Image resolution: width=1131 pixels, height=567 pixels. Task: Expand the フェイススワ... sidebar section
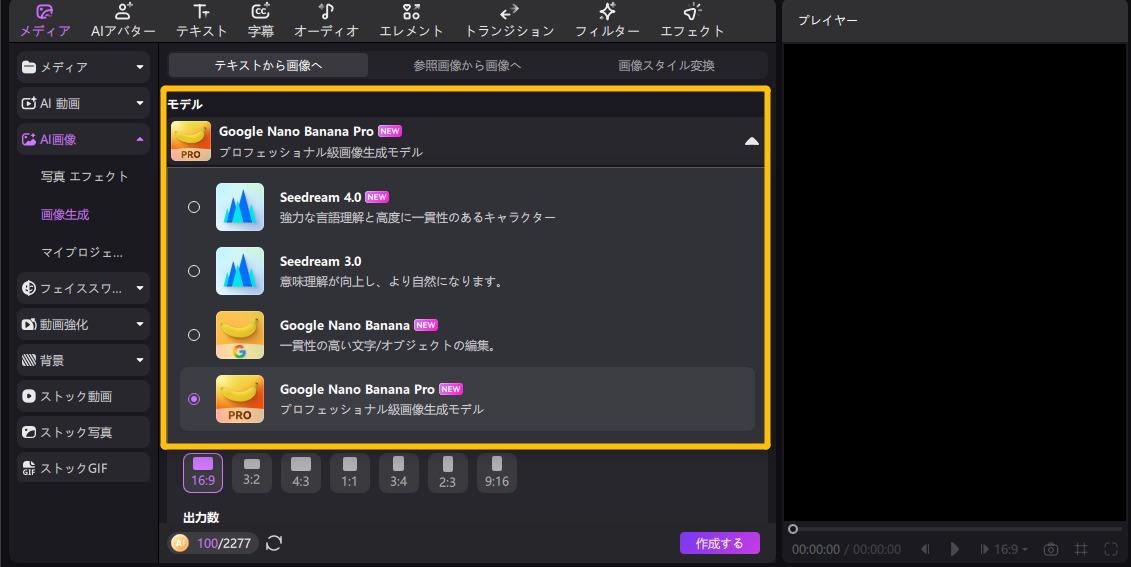coord(140,288)
